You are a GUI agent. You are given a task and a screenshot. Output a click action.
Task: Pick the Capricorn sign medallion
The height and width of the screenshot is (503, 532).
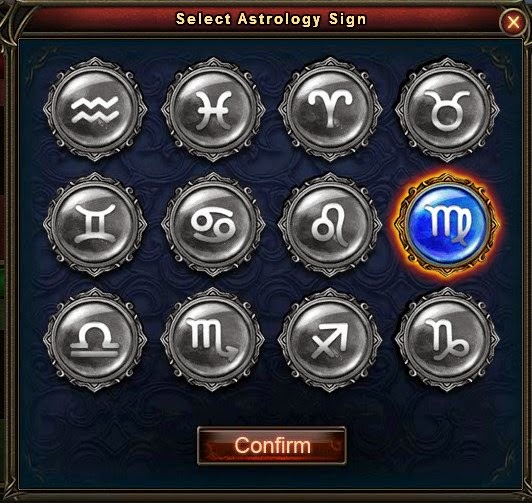point(447,340)
